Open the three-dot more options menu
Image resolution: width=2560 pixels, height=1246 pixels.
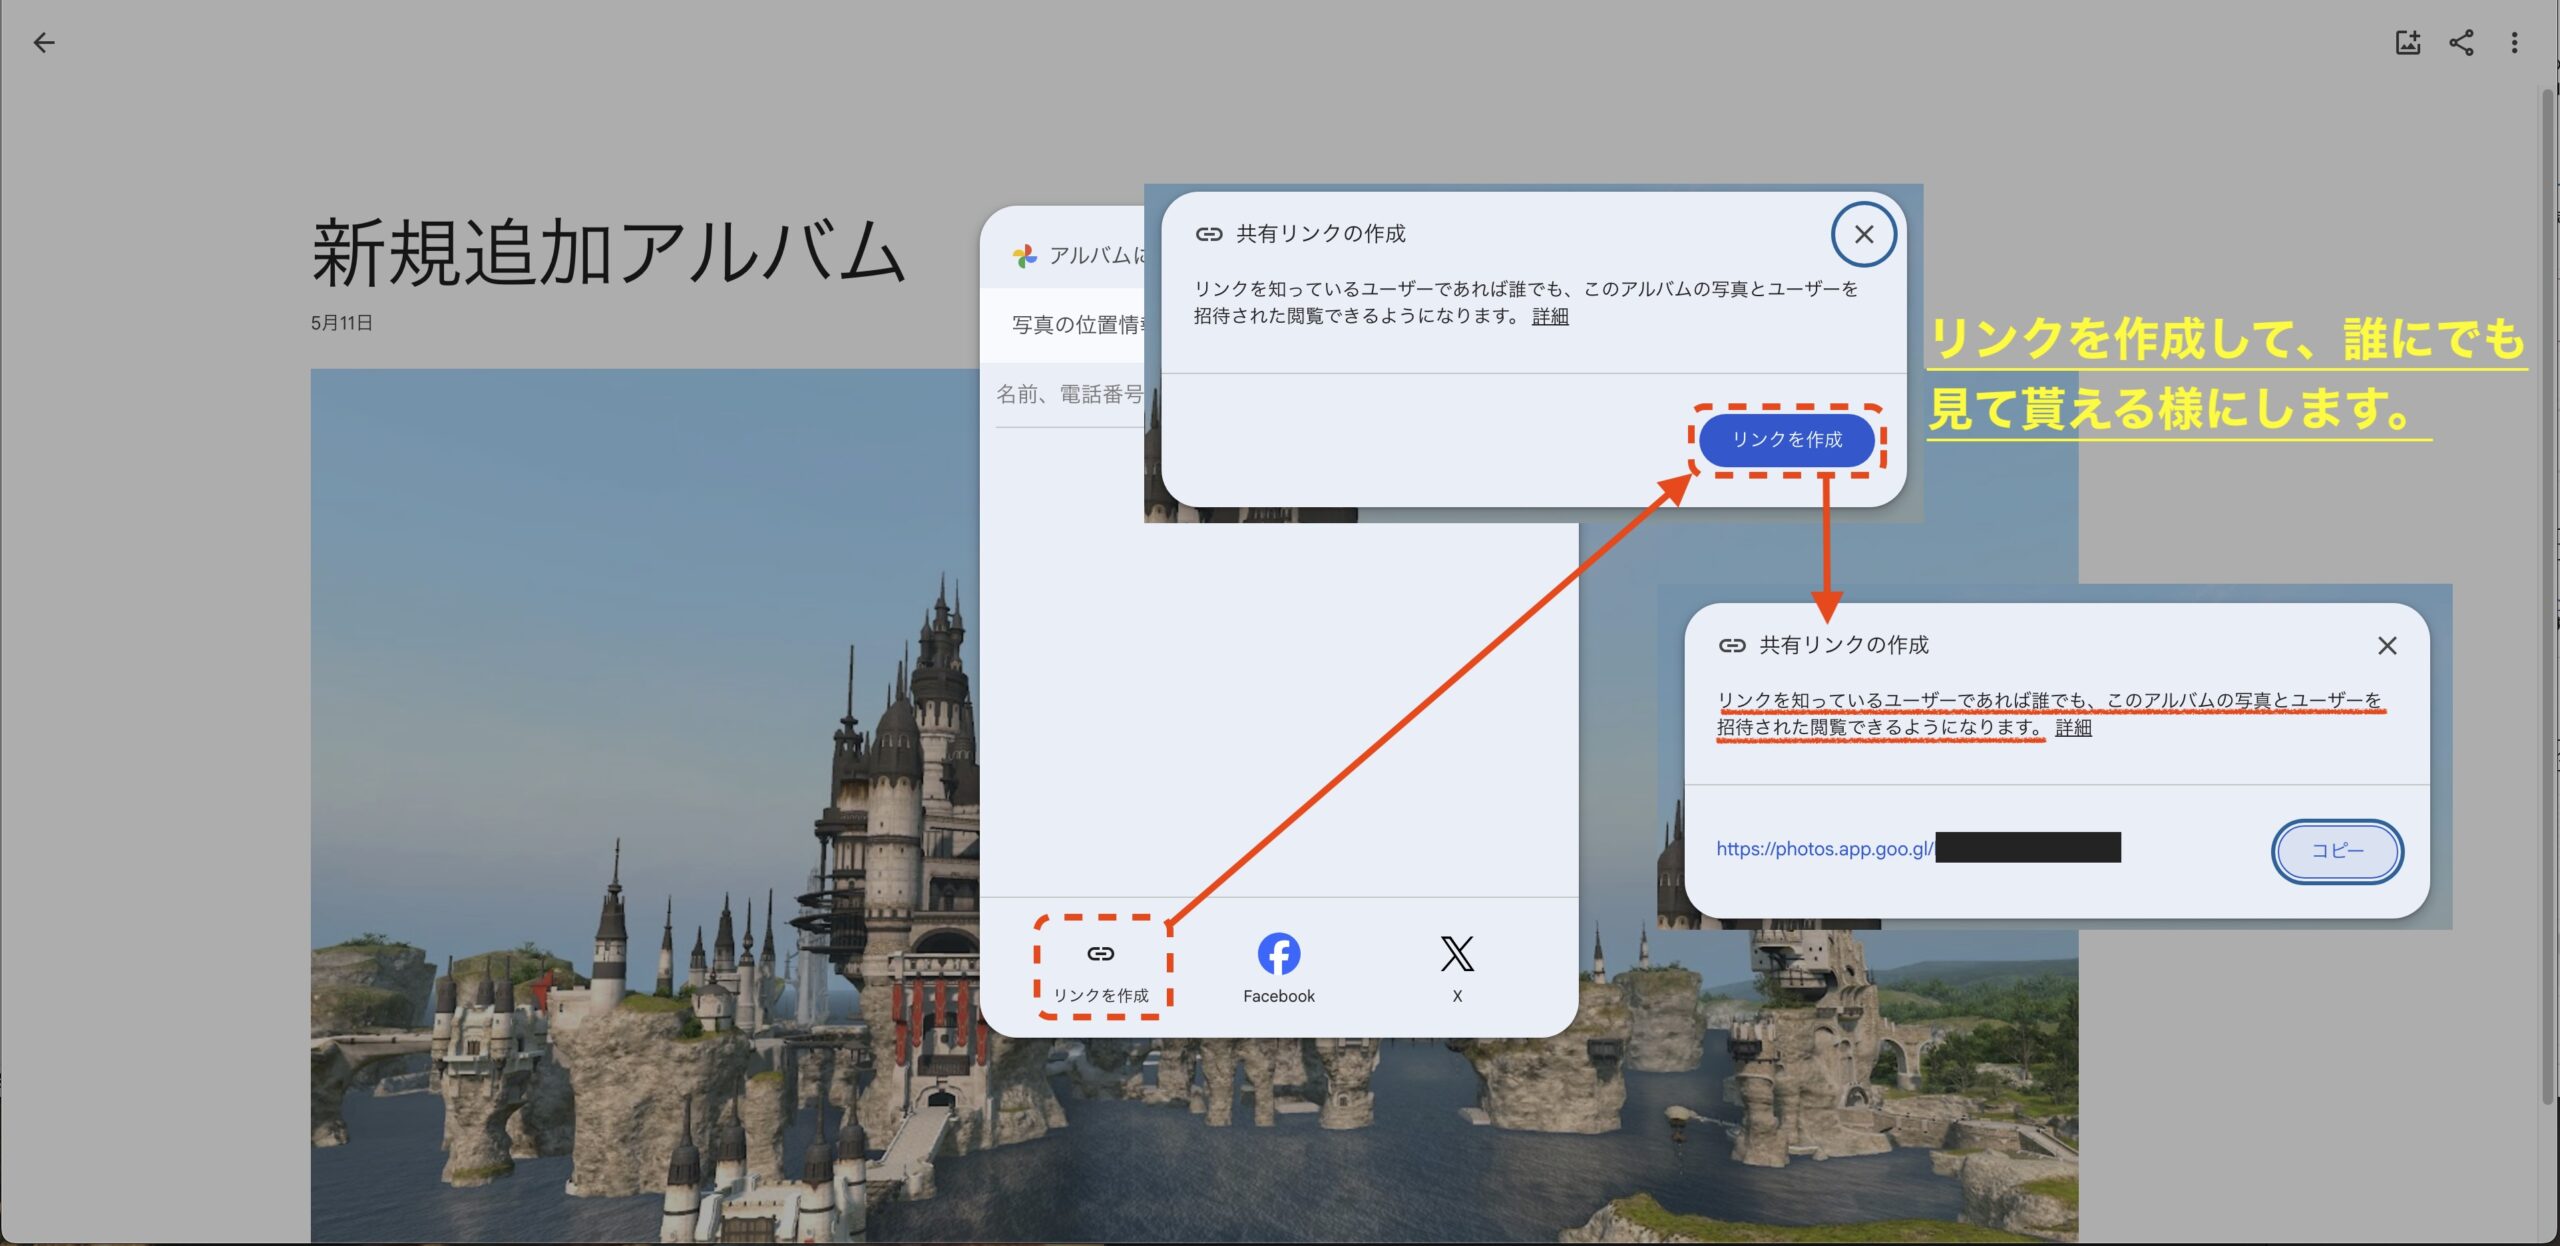point(2514,43)
